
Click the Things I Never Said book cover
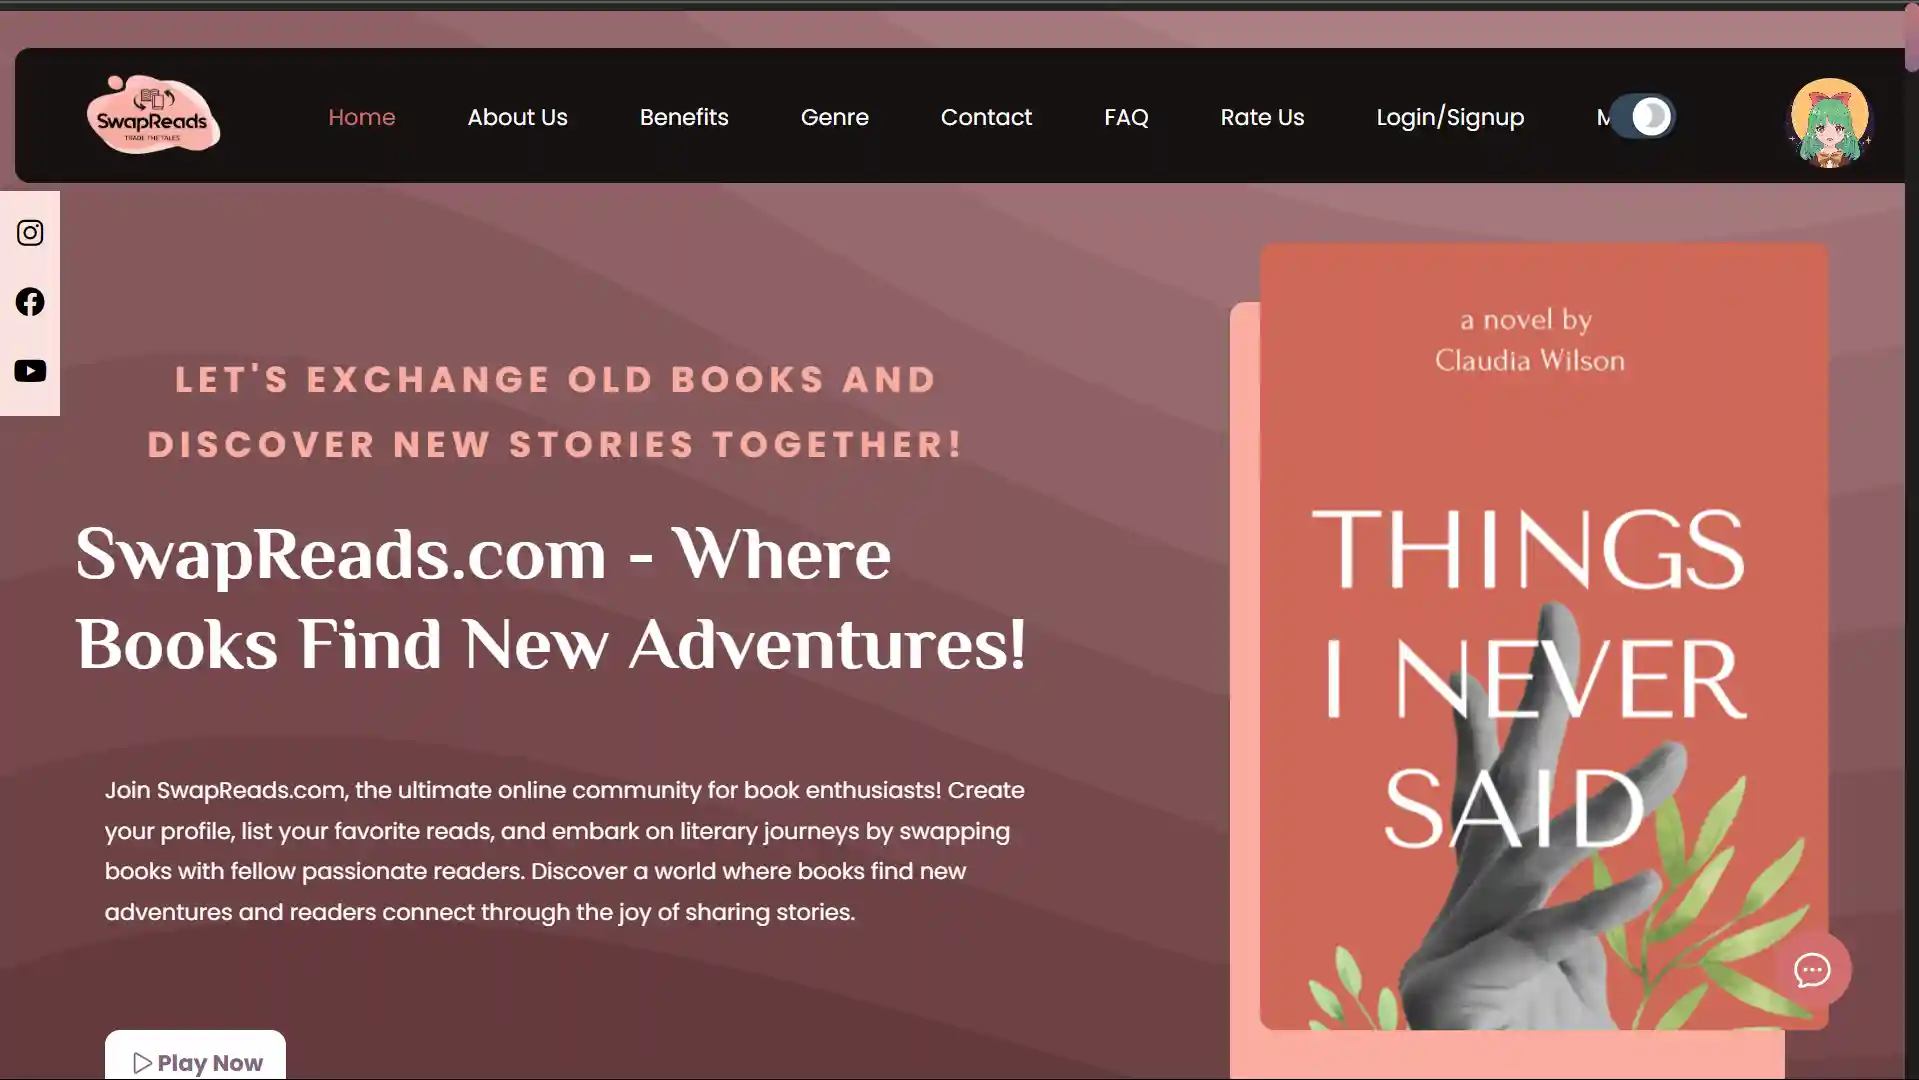pyautogui.click(x=1544, y=636)
